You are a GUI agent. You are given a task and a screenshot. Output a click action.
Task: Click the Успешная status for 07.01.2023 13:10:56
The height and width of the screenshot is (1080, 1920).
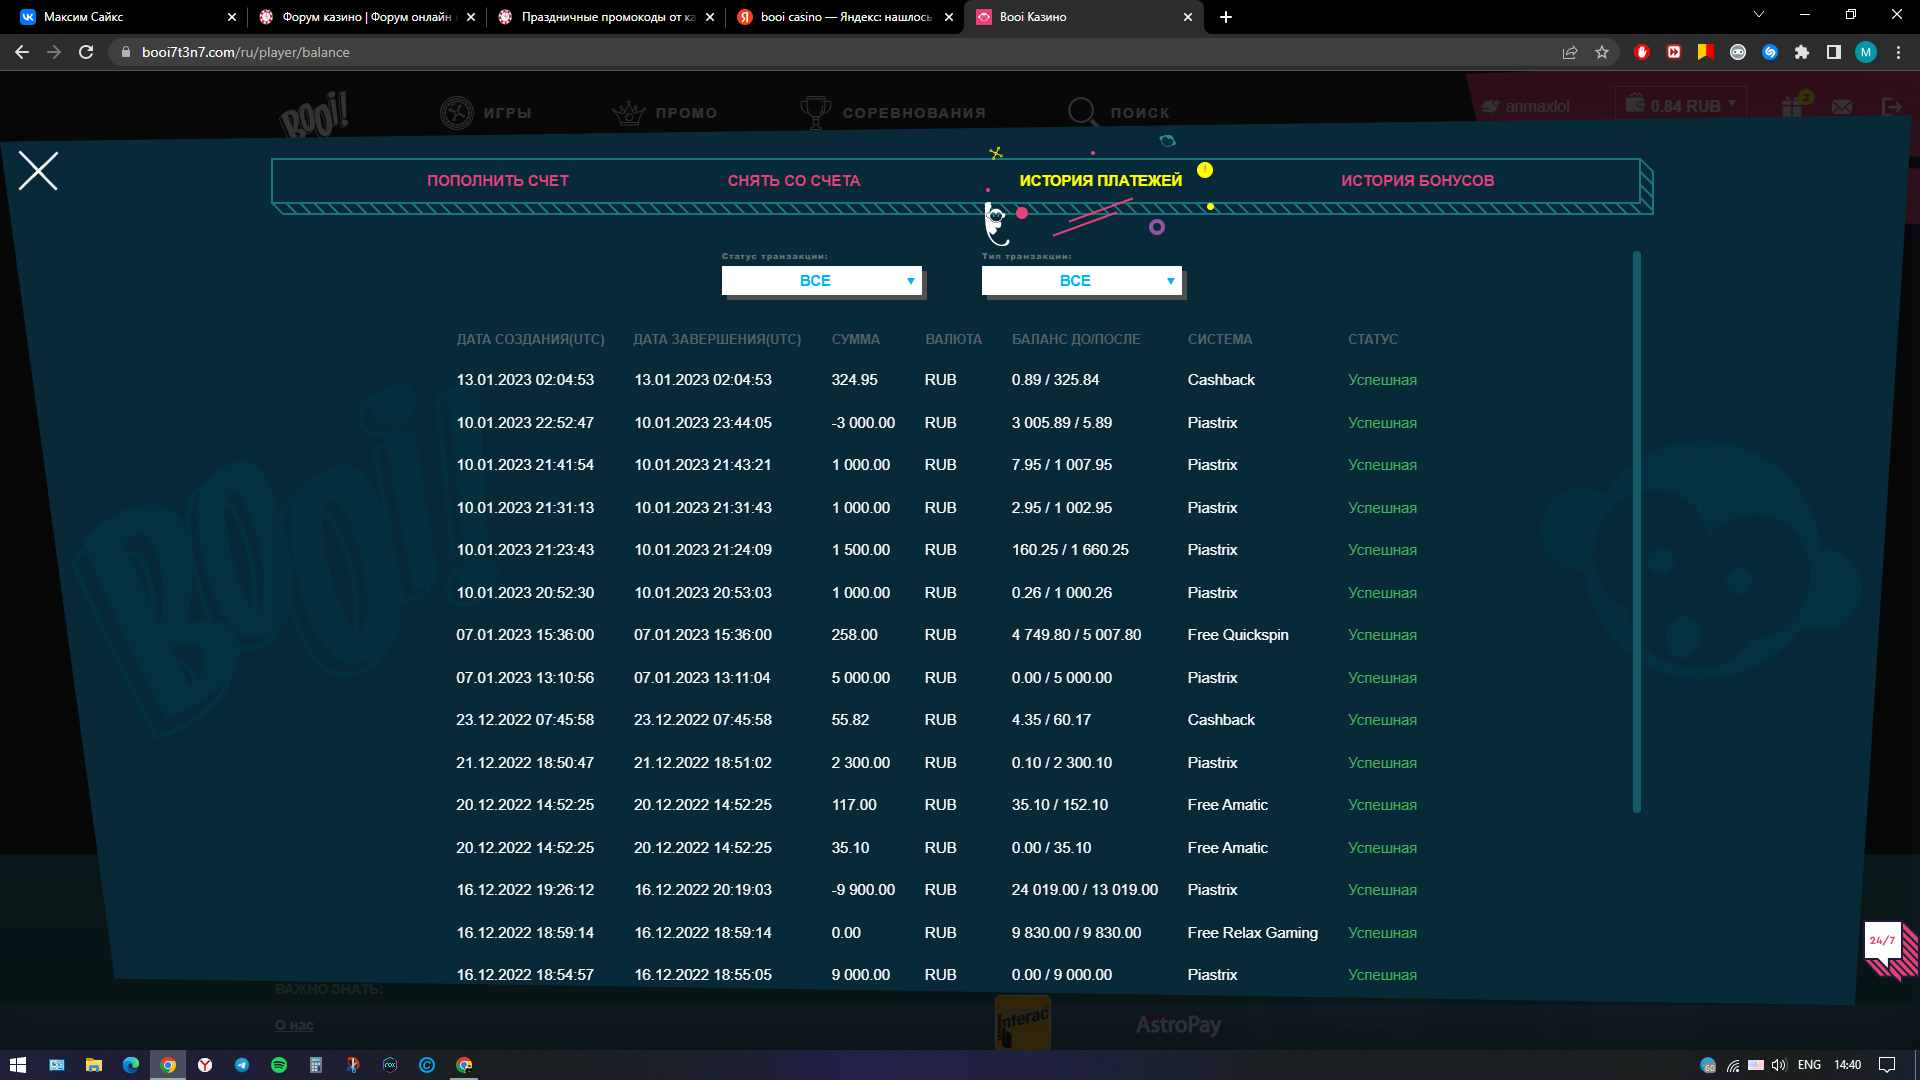coord(1382,678)
